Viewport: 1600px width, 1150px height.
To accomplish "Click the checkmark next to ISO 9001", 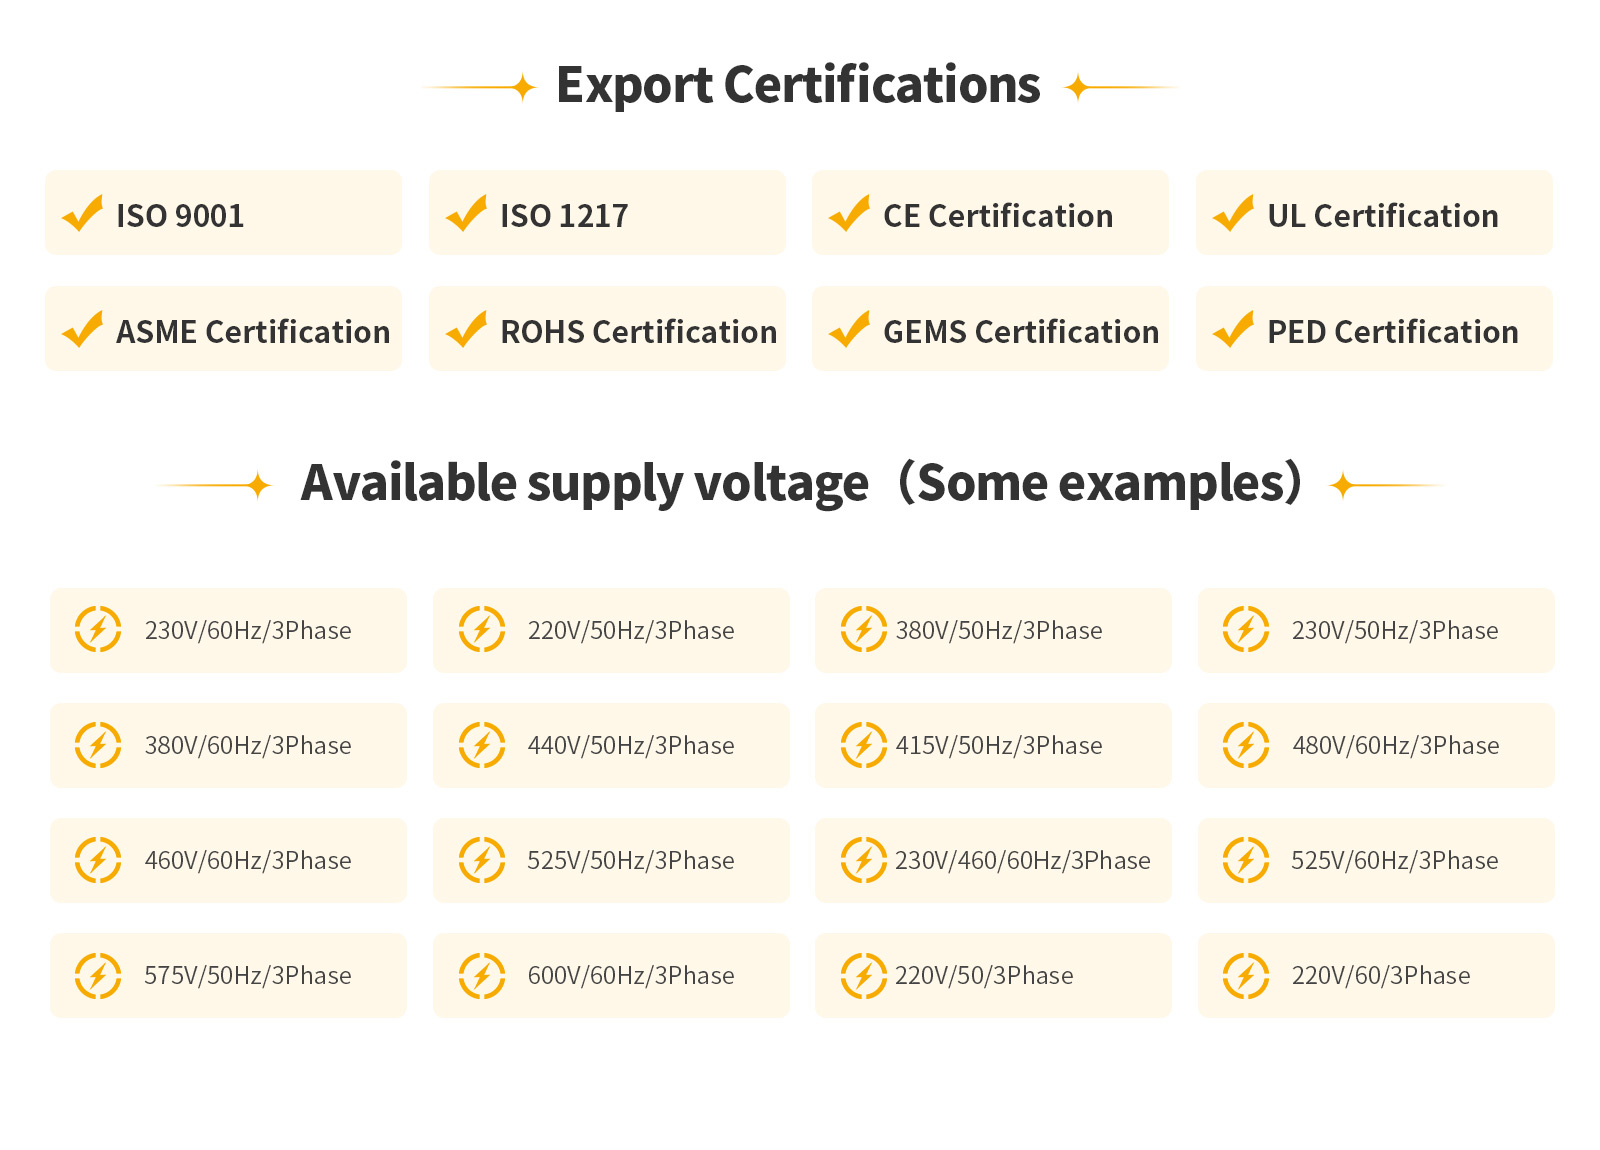I will 83,213.
